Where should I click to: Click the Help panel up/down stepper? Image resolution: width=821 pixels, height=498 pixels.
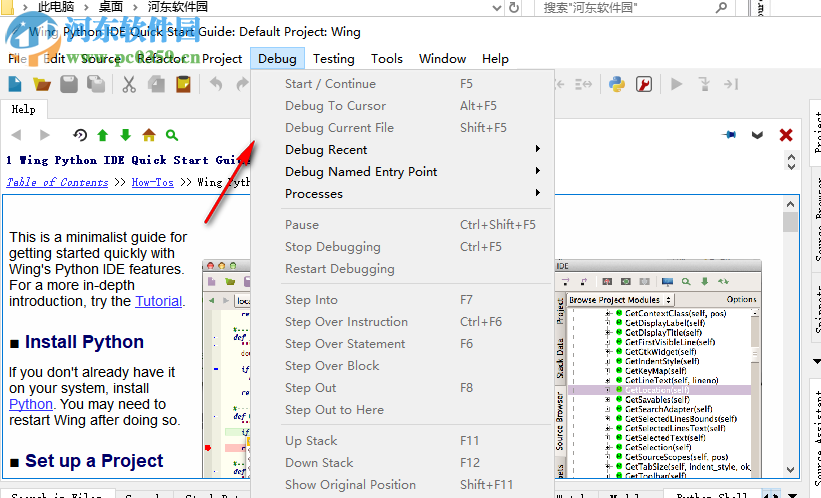click(x=791, y=161)
